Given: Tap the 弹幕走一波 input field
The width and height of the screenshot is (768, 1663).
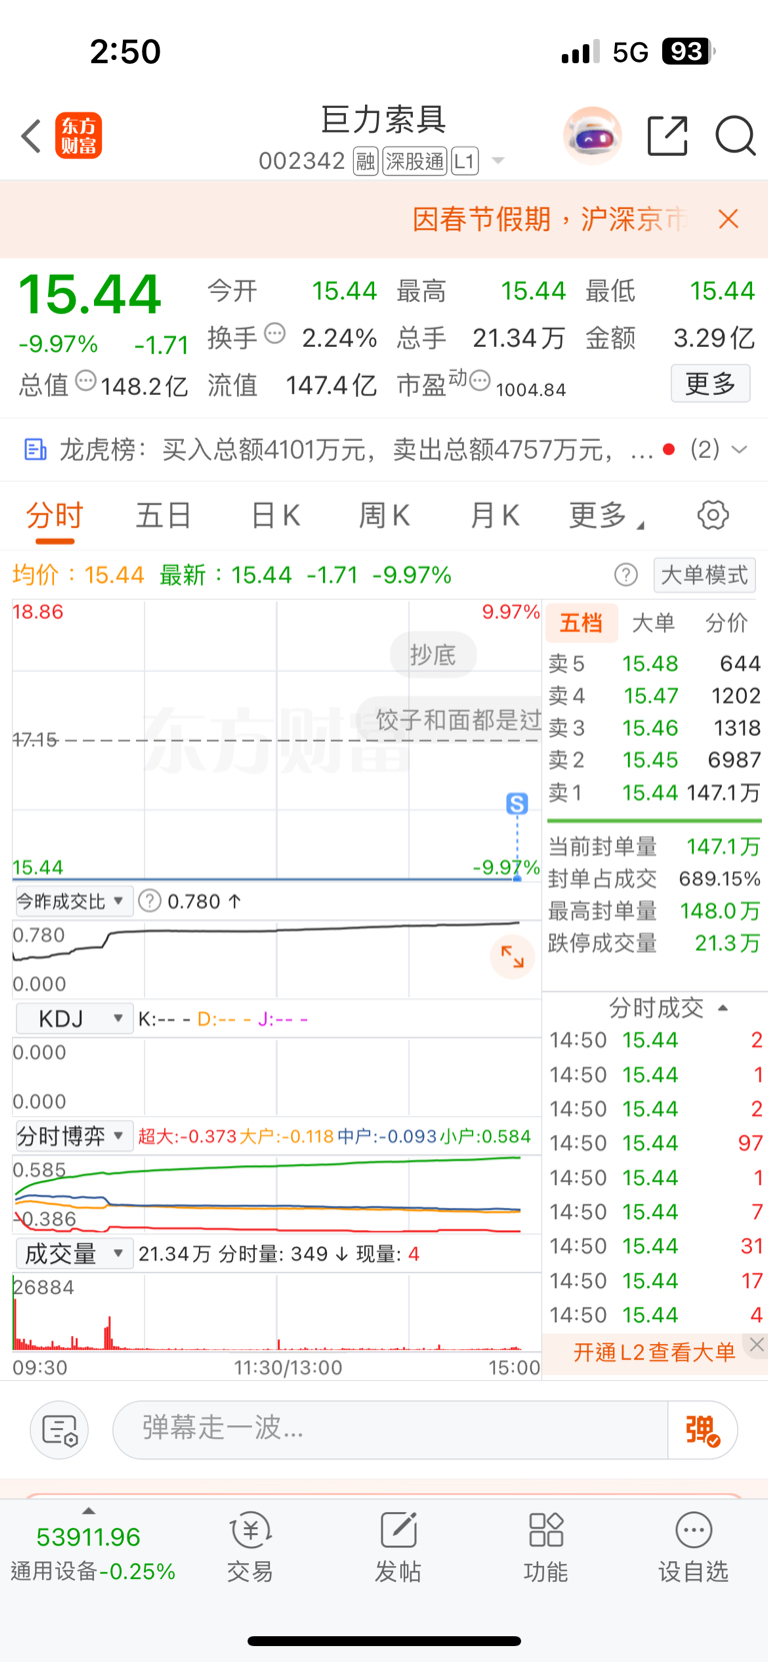Looking at the screenshot, I should tap(390, 1430).
